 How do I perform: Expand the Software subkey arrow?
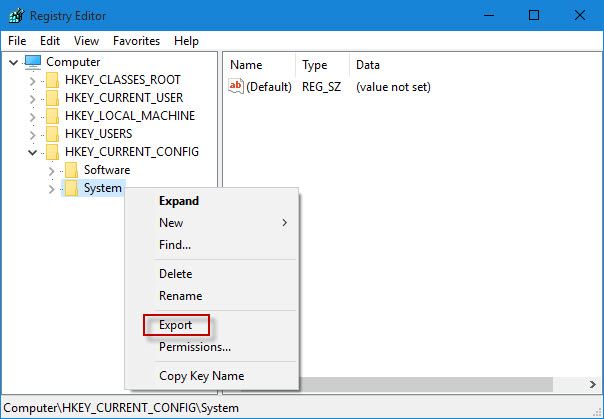pyautogui.click(x=51, y=170)
